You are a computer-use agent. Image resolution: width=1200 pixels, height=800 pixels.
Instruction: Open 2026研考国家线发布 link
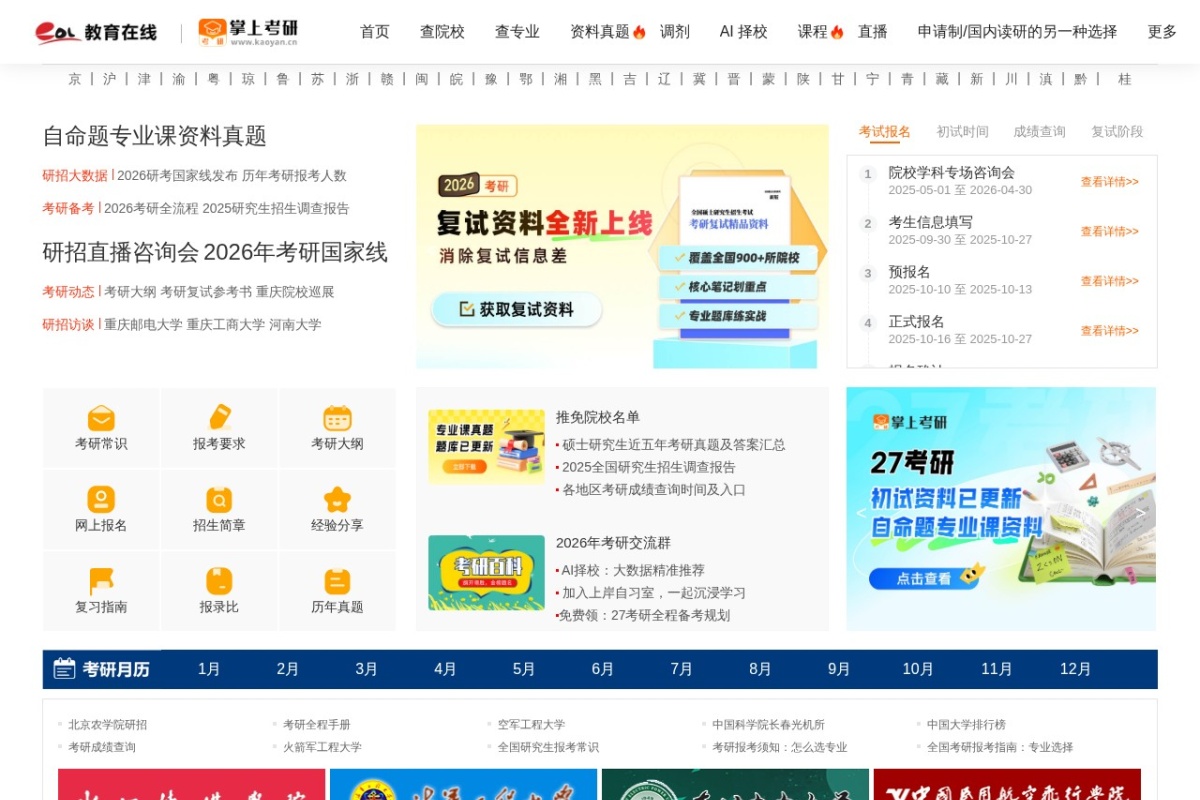click(x=177, y=176)
